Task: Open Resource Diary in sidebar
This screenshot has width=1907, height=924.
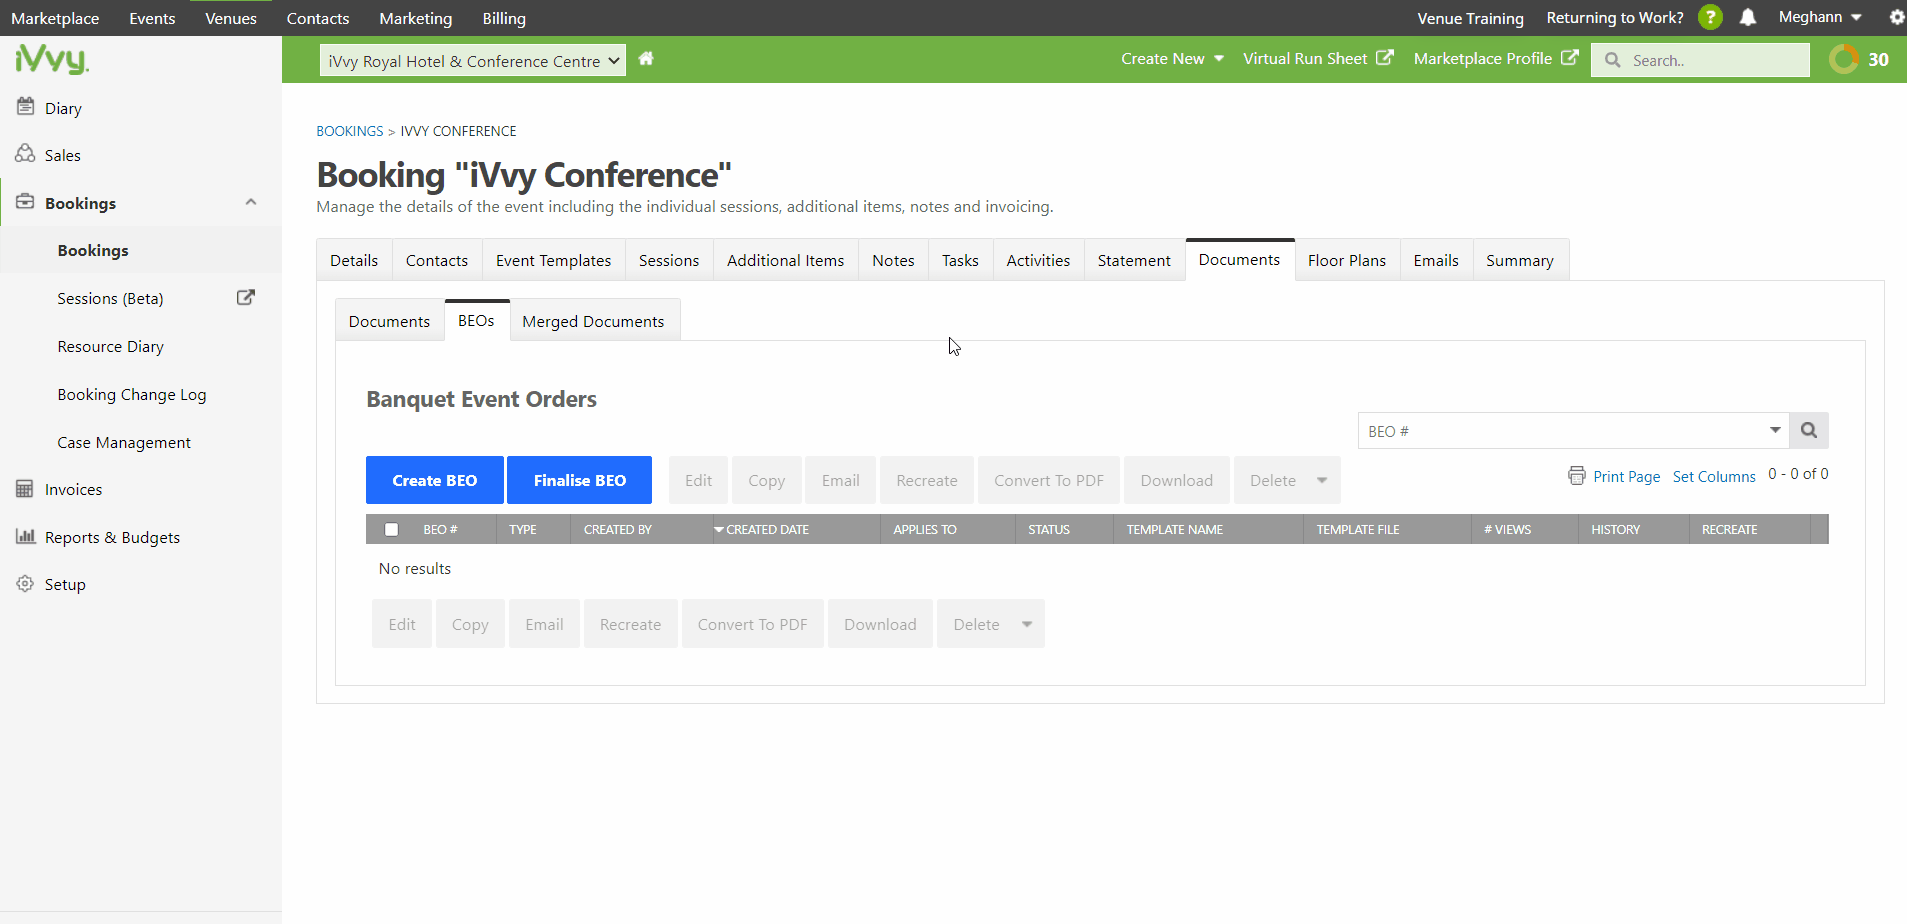Action: tap(110, 346)
